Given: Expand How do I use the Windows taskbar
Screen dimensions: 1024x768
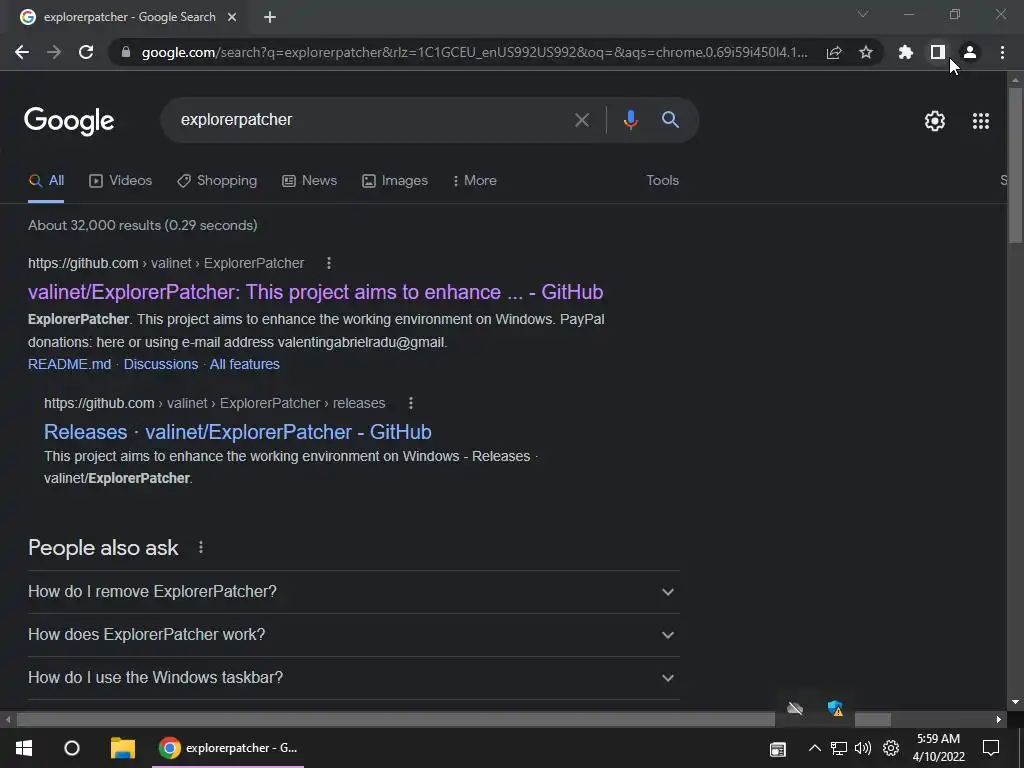Looking at the screenshot, I should pyautogui.click(x=354, y=678).
